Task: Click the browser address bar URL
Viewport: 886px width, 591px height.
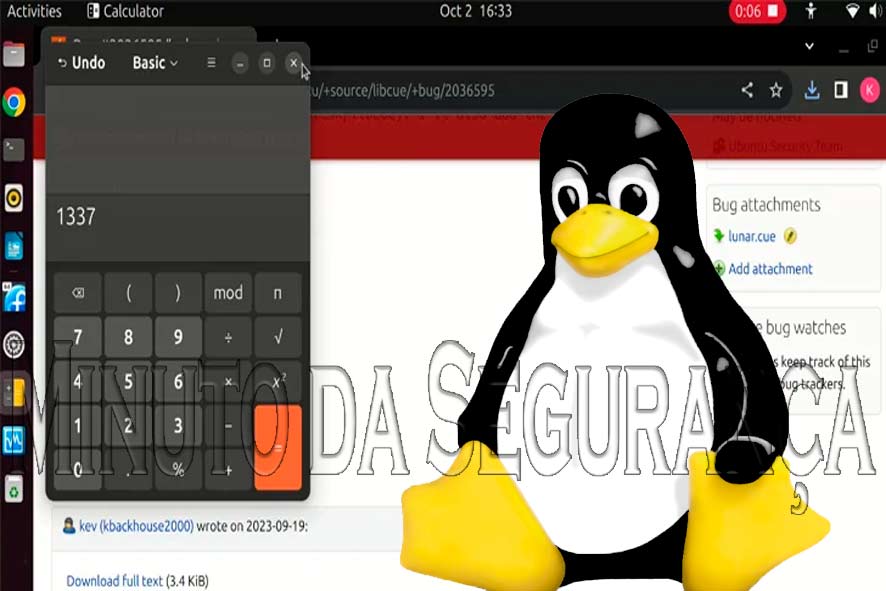Action: coord(402,90)
